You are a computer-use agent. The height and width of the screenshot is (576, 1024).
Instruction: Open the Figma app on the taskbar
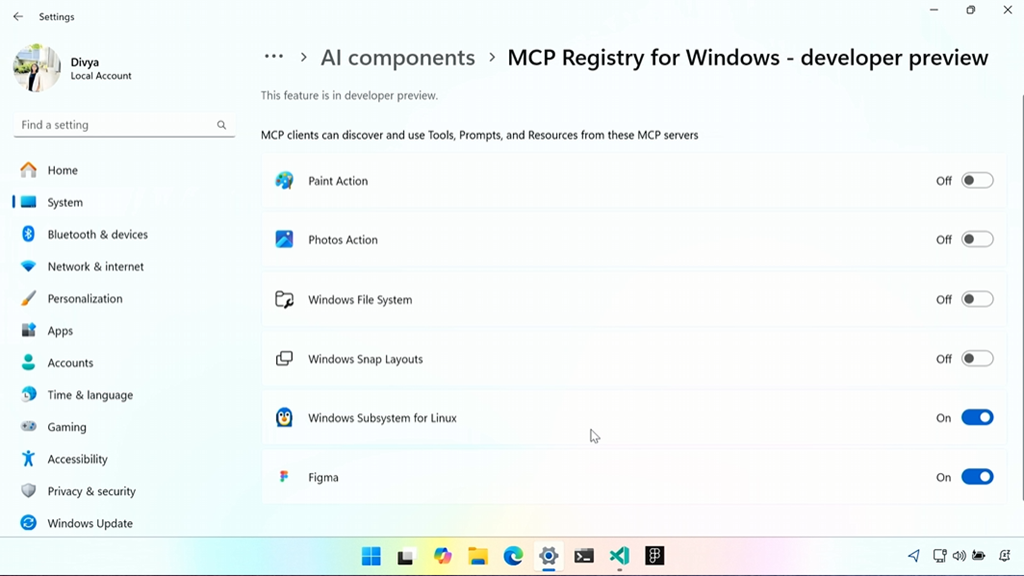click(x=654, y=556)
